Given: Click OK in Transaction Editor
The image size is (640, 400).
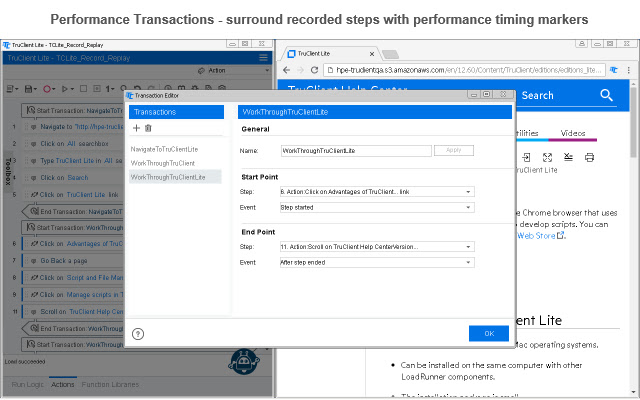Looking at the screenshot, I should [489, 333].
